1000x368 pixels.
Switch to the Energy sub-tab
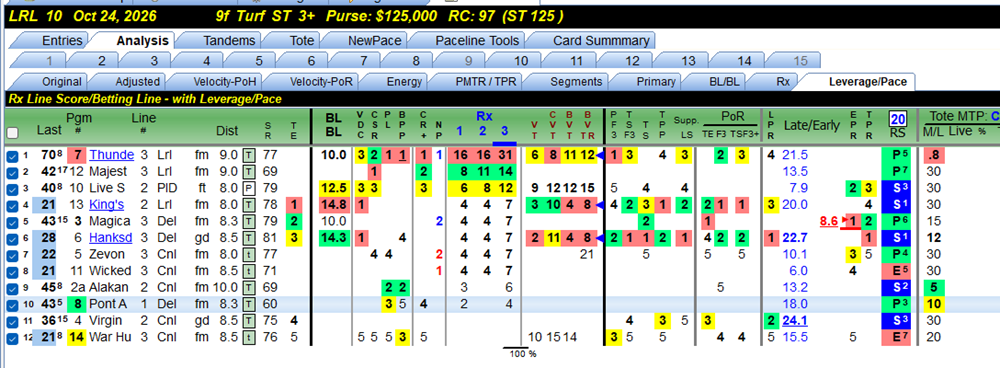(x=404, y=82)
